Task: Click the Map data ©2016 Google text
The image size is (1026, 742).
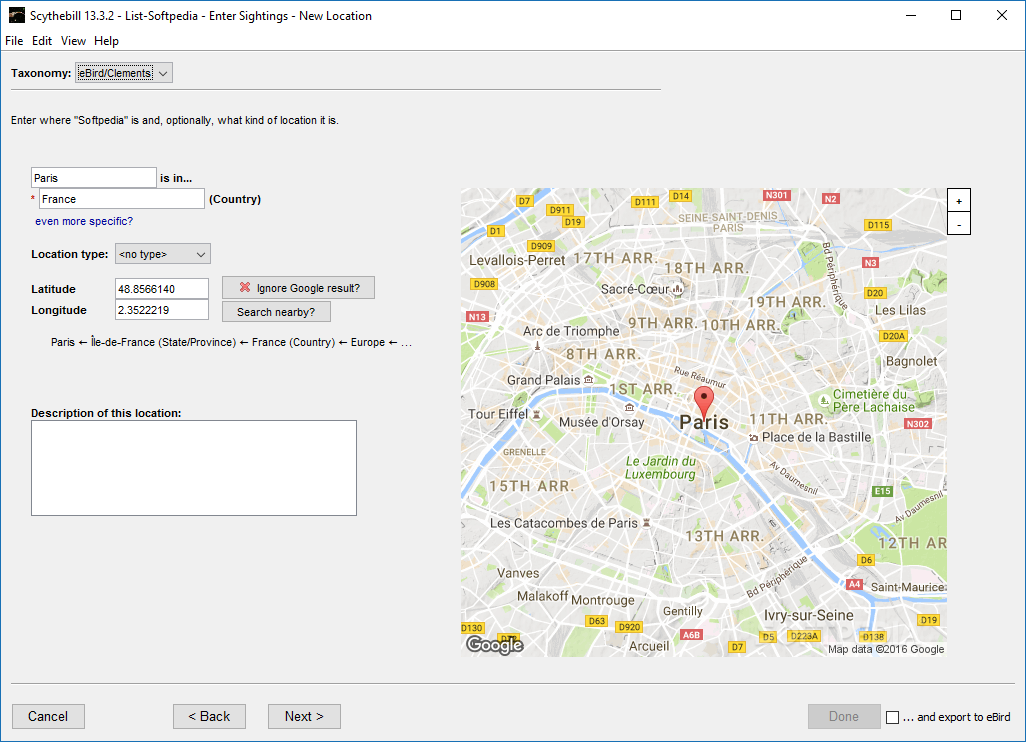Action: 886,649
